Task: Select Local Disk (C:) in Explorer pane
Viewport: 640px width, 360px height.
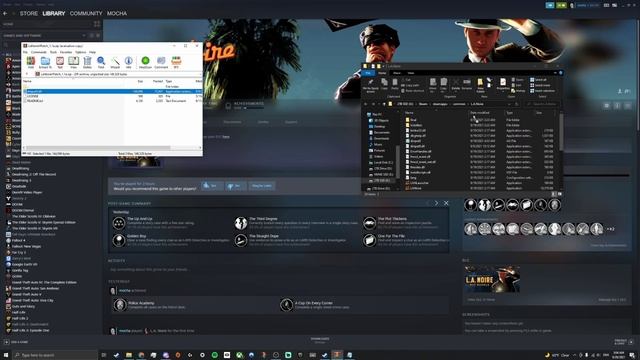Action: point(383,162)
